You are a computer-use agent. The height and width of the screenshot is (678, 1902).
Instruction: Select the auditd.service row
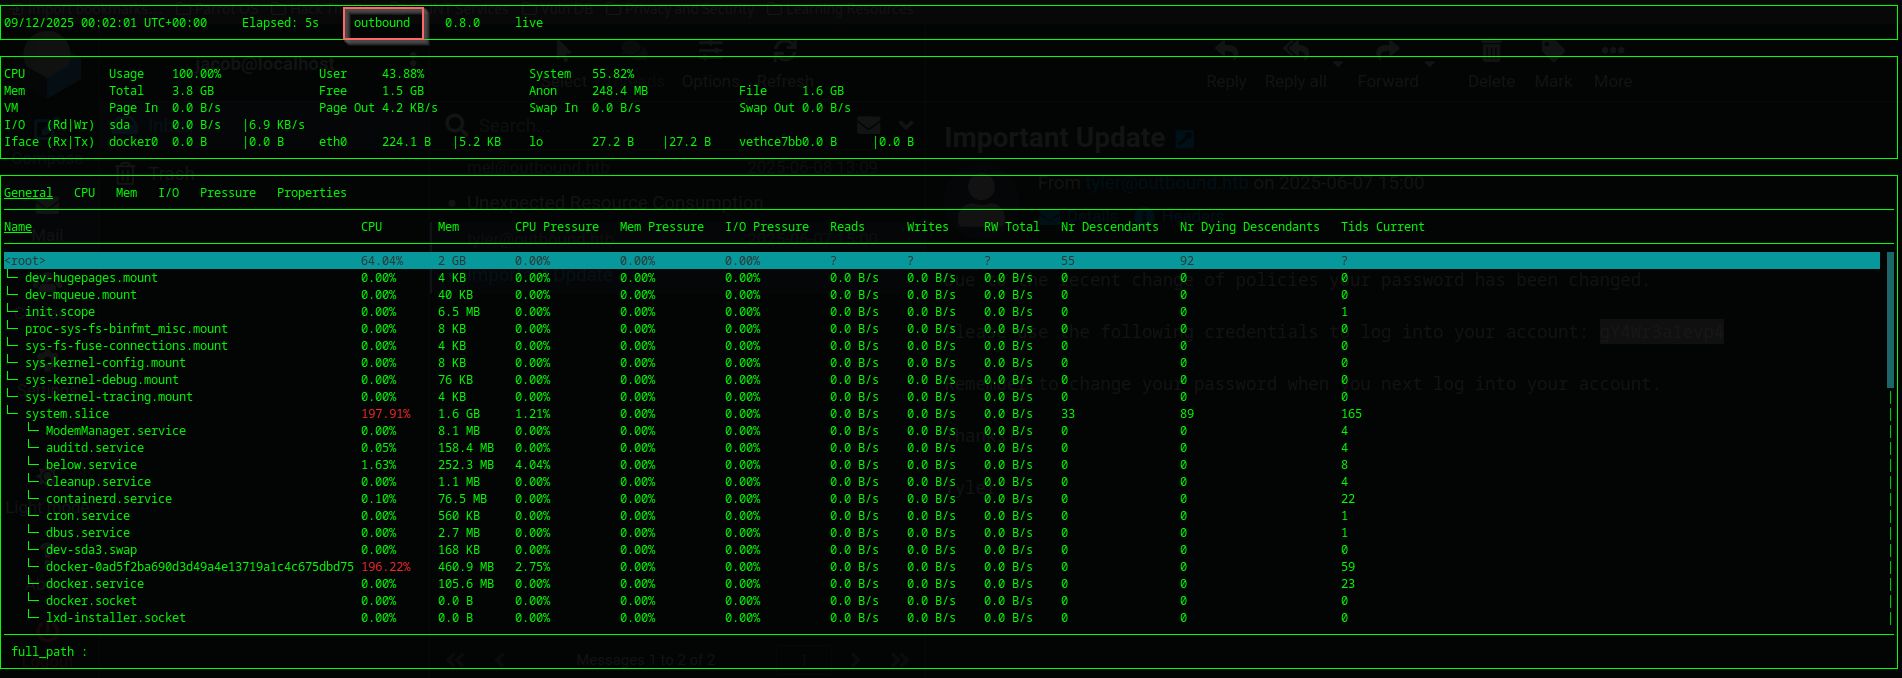coord(94,448)
